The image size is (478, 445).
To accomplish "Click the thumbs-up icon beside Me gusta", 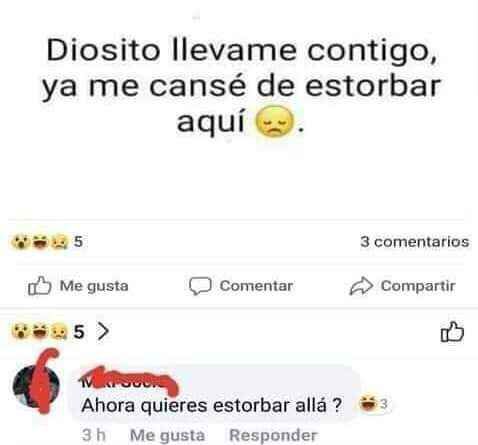I will [x=40, y=286].
